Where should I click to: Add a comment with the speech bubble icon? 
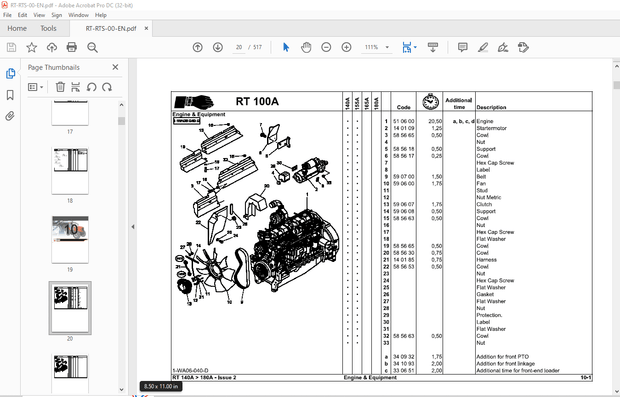[462, 47]
